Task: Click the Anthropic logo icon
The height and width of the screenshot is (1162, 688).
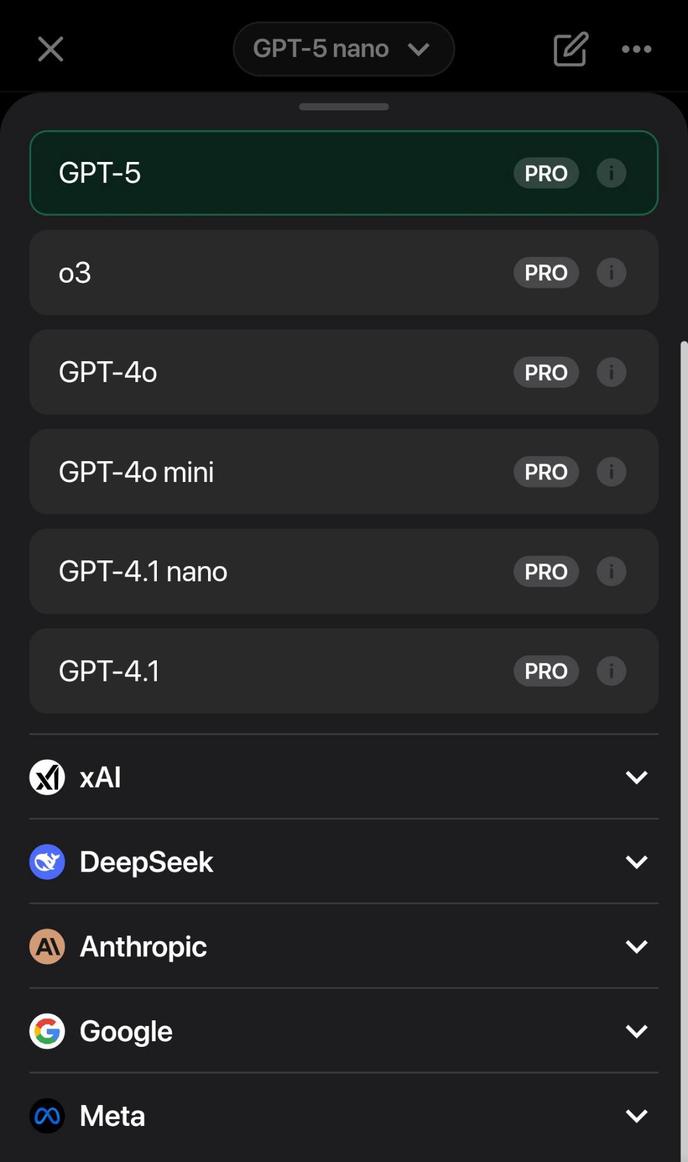Action: coord(46,944)
